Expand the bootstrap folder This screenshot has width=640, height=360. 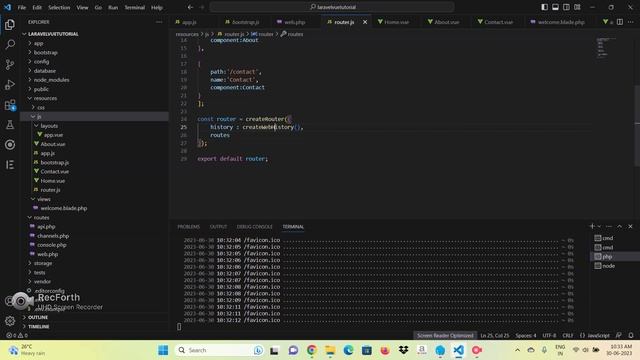tap(94, 53)
